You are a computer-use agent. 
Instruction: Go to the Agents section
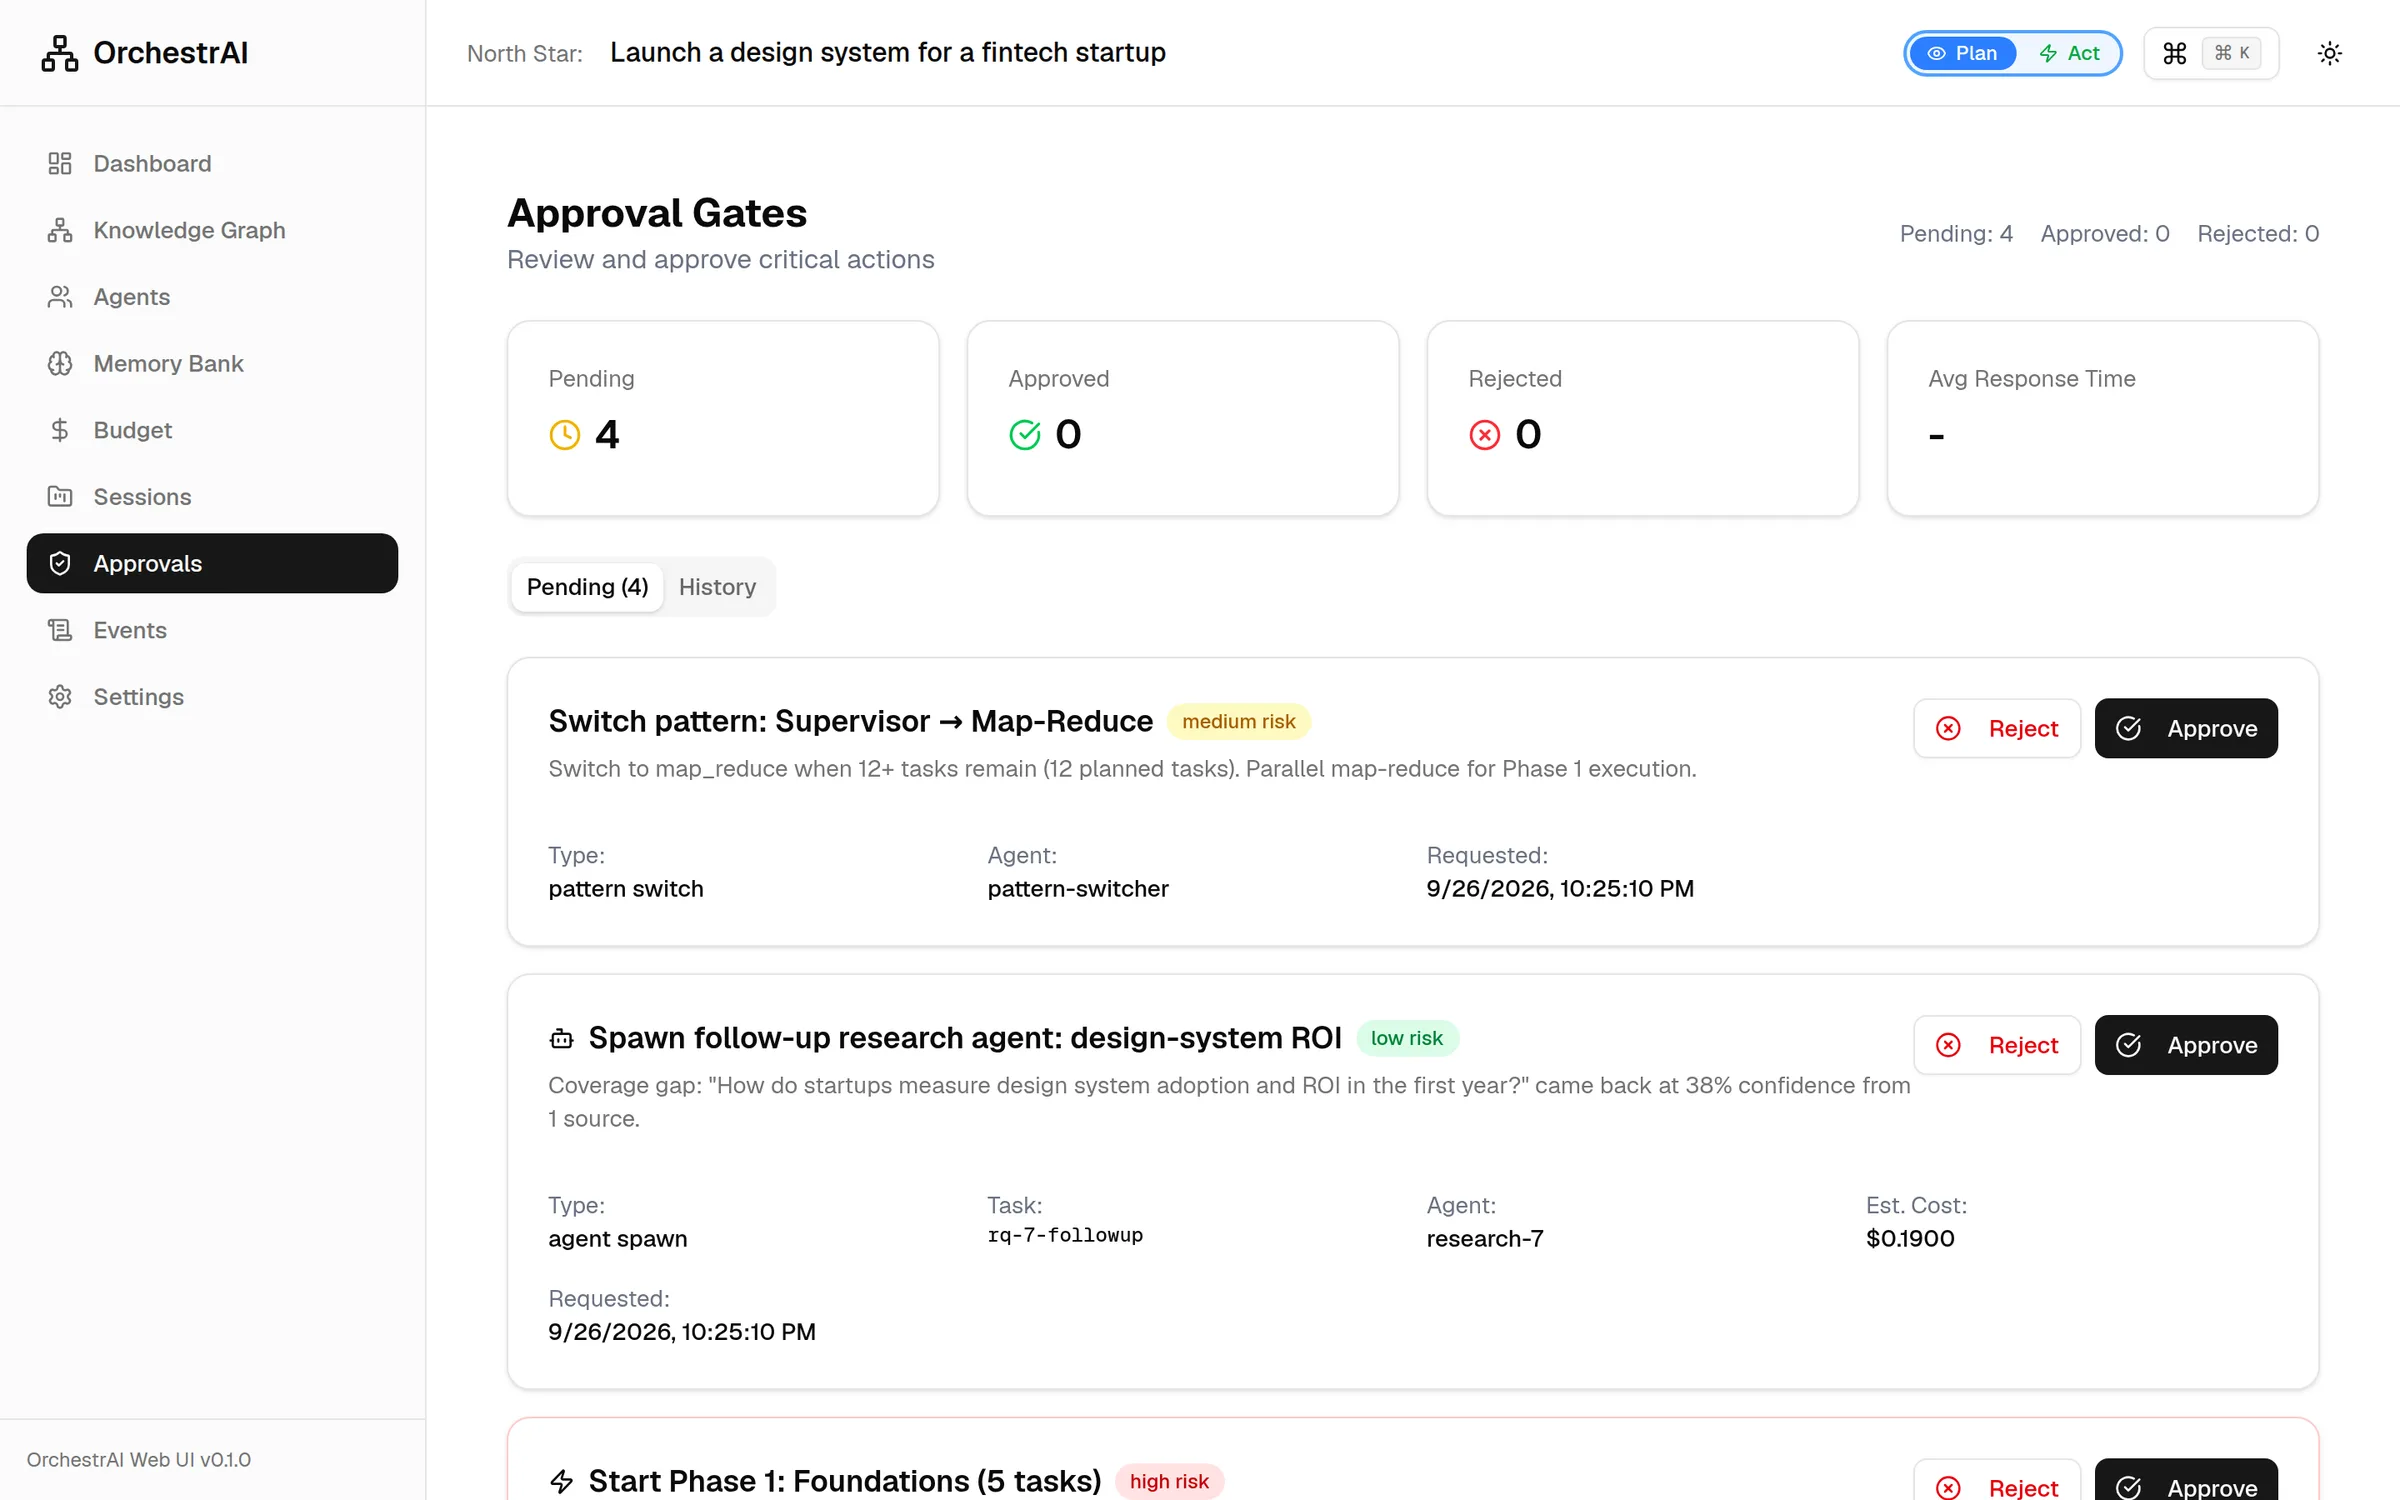212,297
